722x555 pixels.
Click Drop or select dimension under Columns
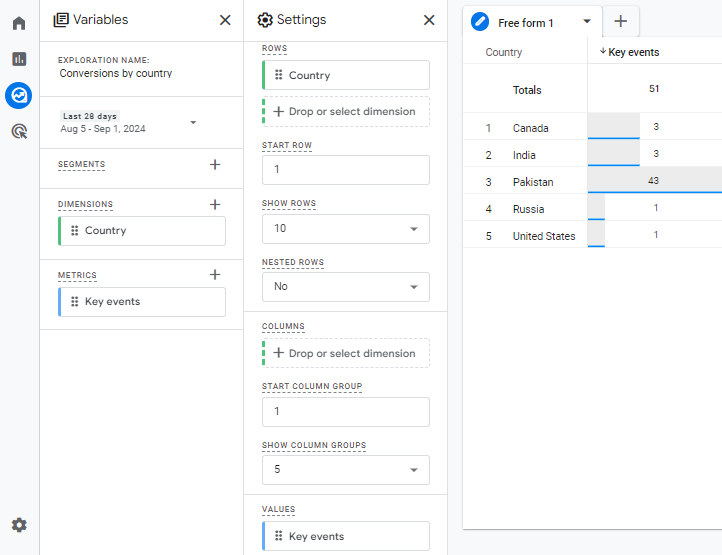tap(346, 353)
